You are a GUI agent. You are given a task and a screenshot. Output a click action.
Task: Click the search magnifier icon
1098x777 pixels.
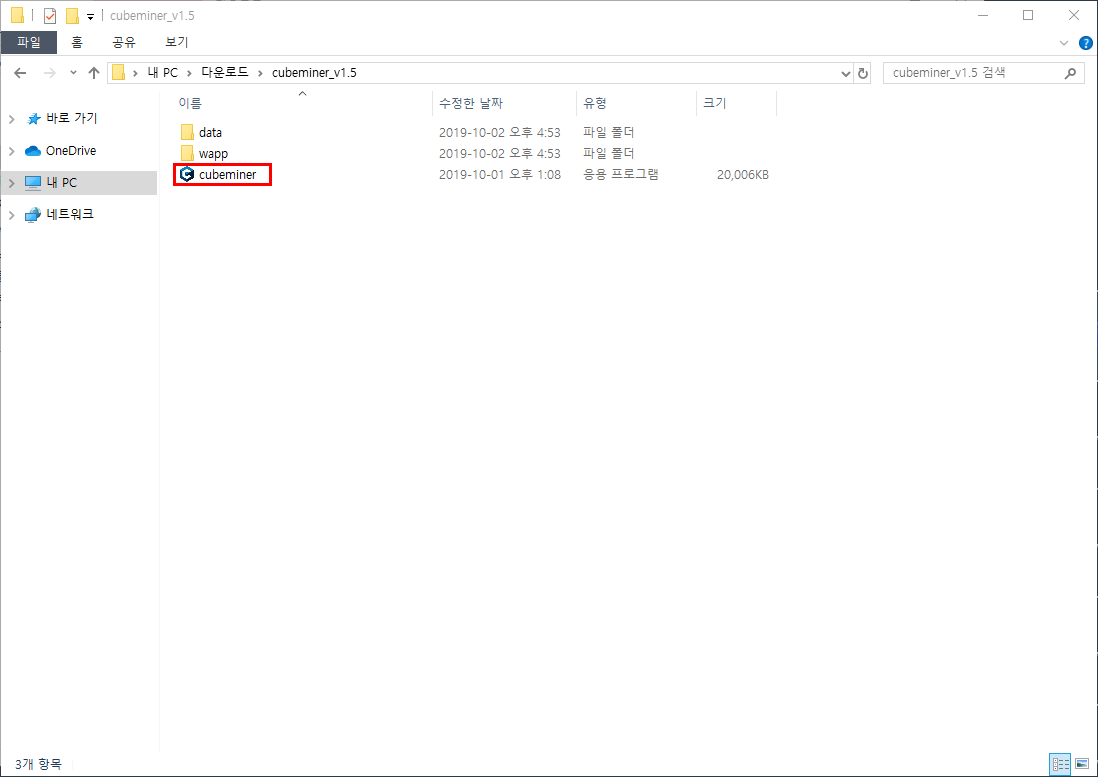[1070, 73]
